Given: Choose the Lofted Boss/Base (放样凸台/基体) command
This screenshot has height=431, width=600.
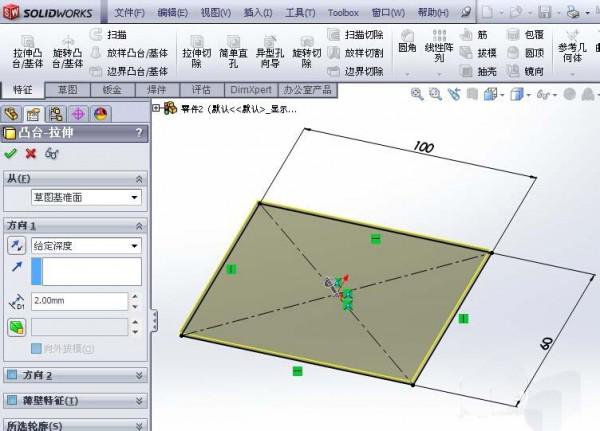Looking at the screenshot, I should (129, 53).
